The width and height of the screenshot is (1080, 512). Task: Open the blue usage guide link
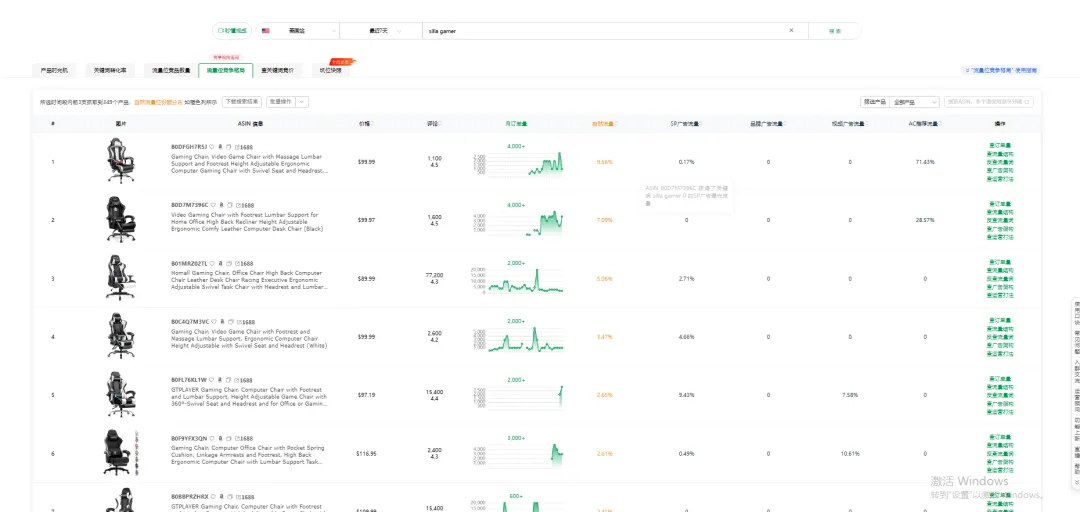[x=1001, y=70]
